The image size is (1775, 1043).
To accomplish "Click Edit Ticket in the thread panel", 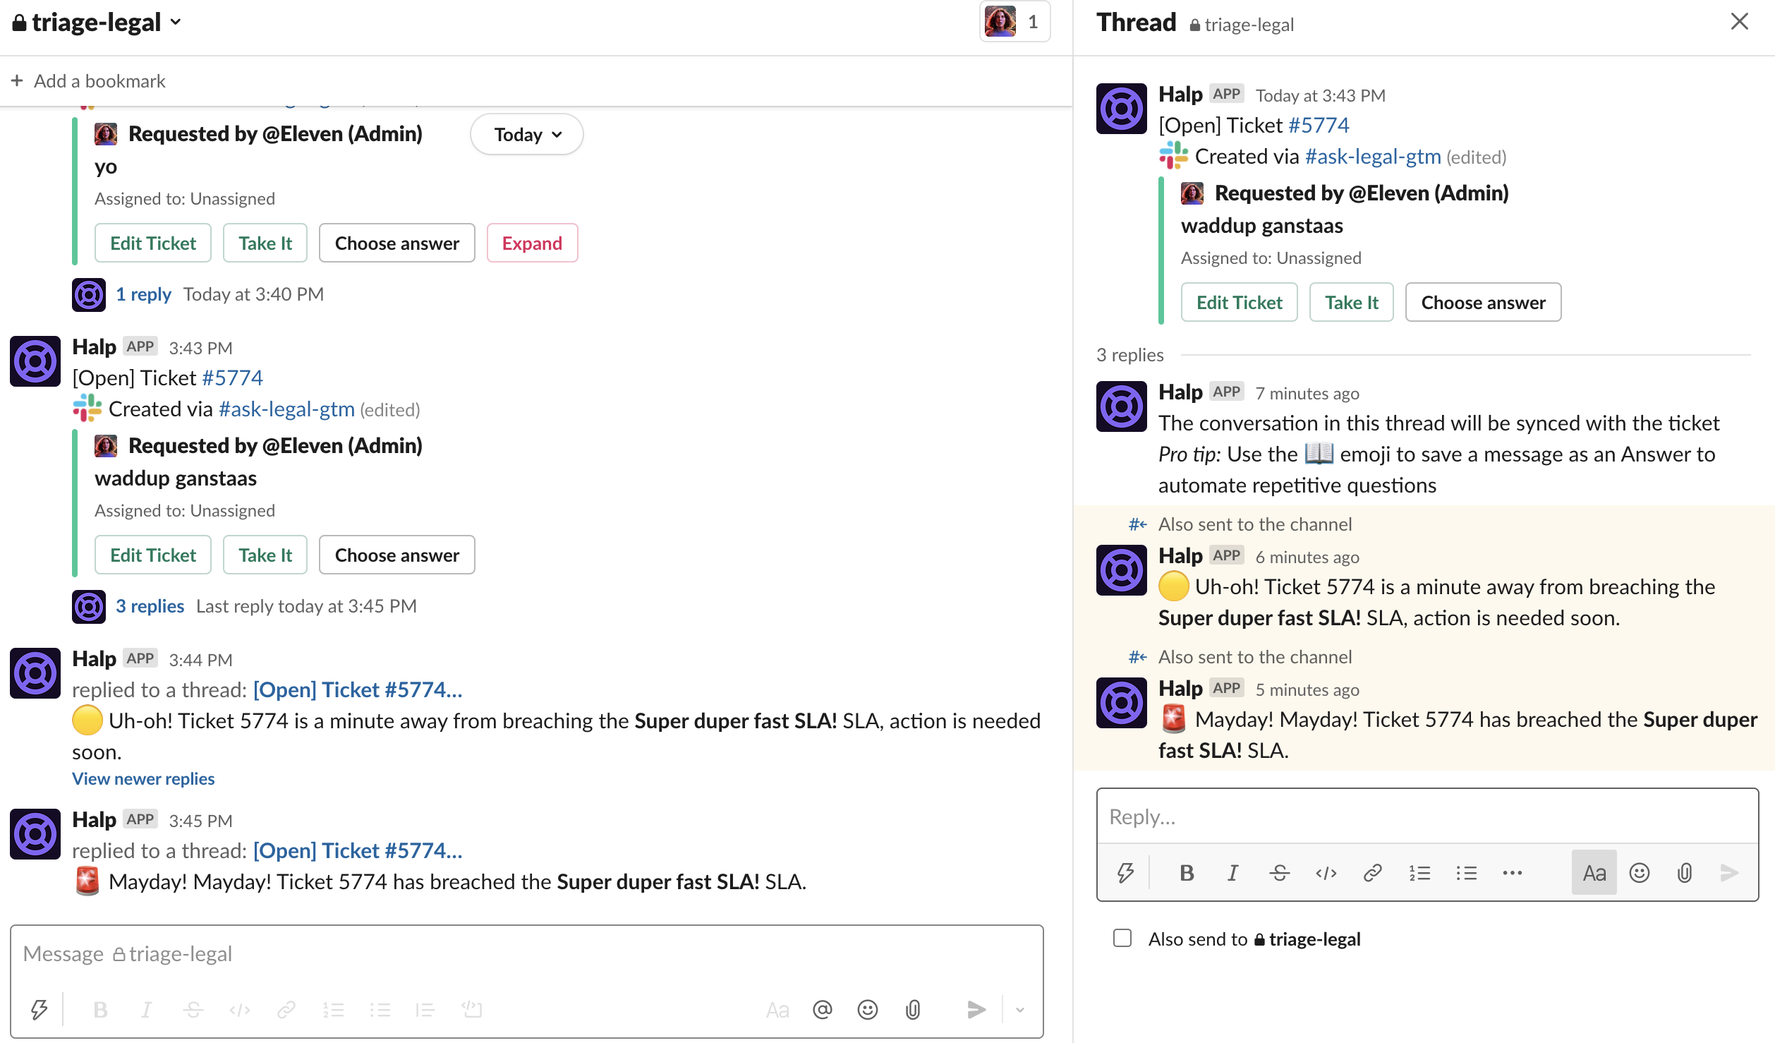I will coord(1239,302).
